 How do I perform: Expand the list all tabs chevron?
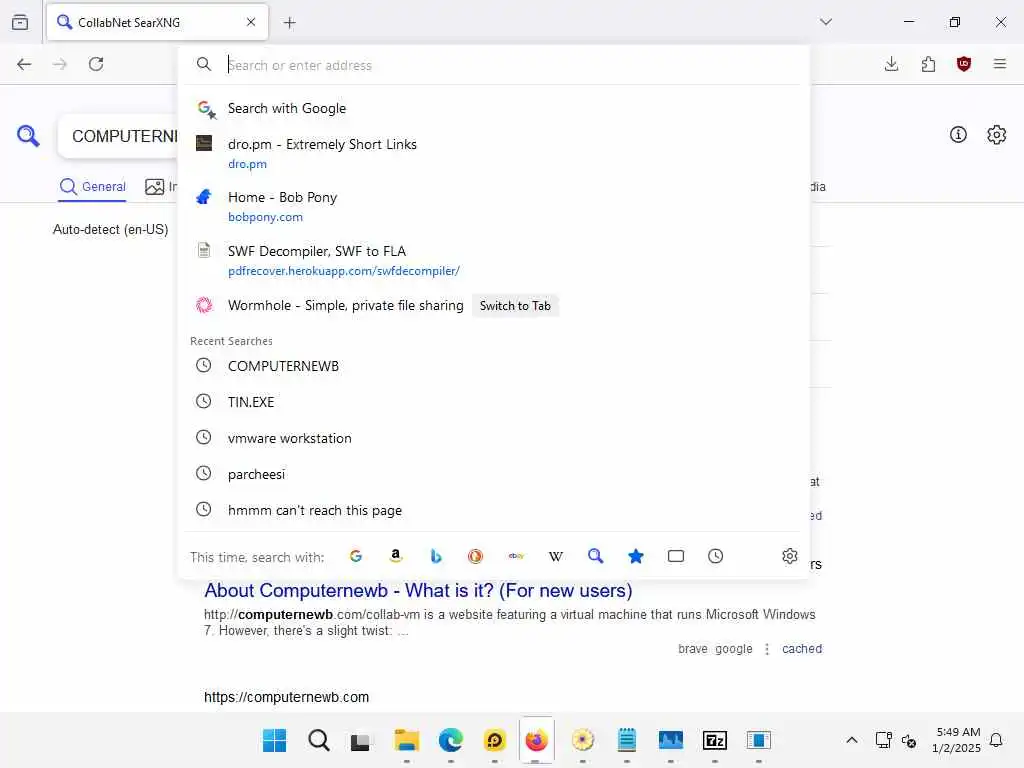coord(825,22)
